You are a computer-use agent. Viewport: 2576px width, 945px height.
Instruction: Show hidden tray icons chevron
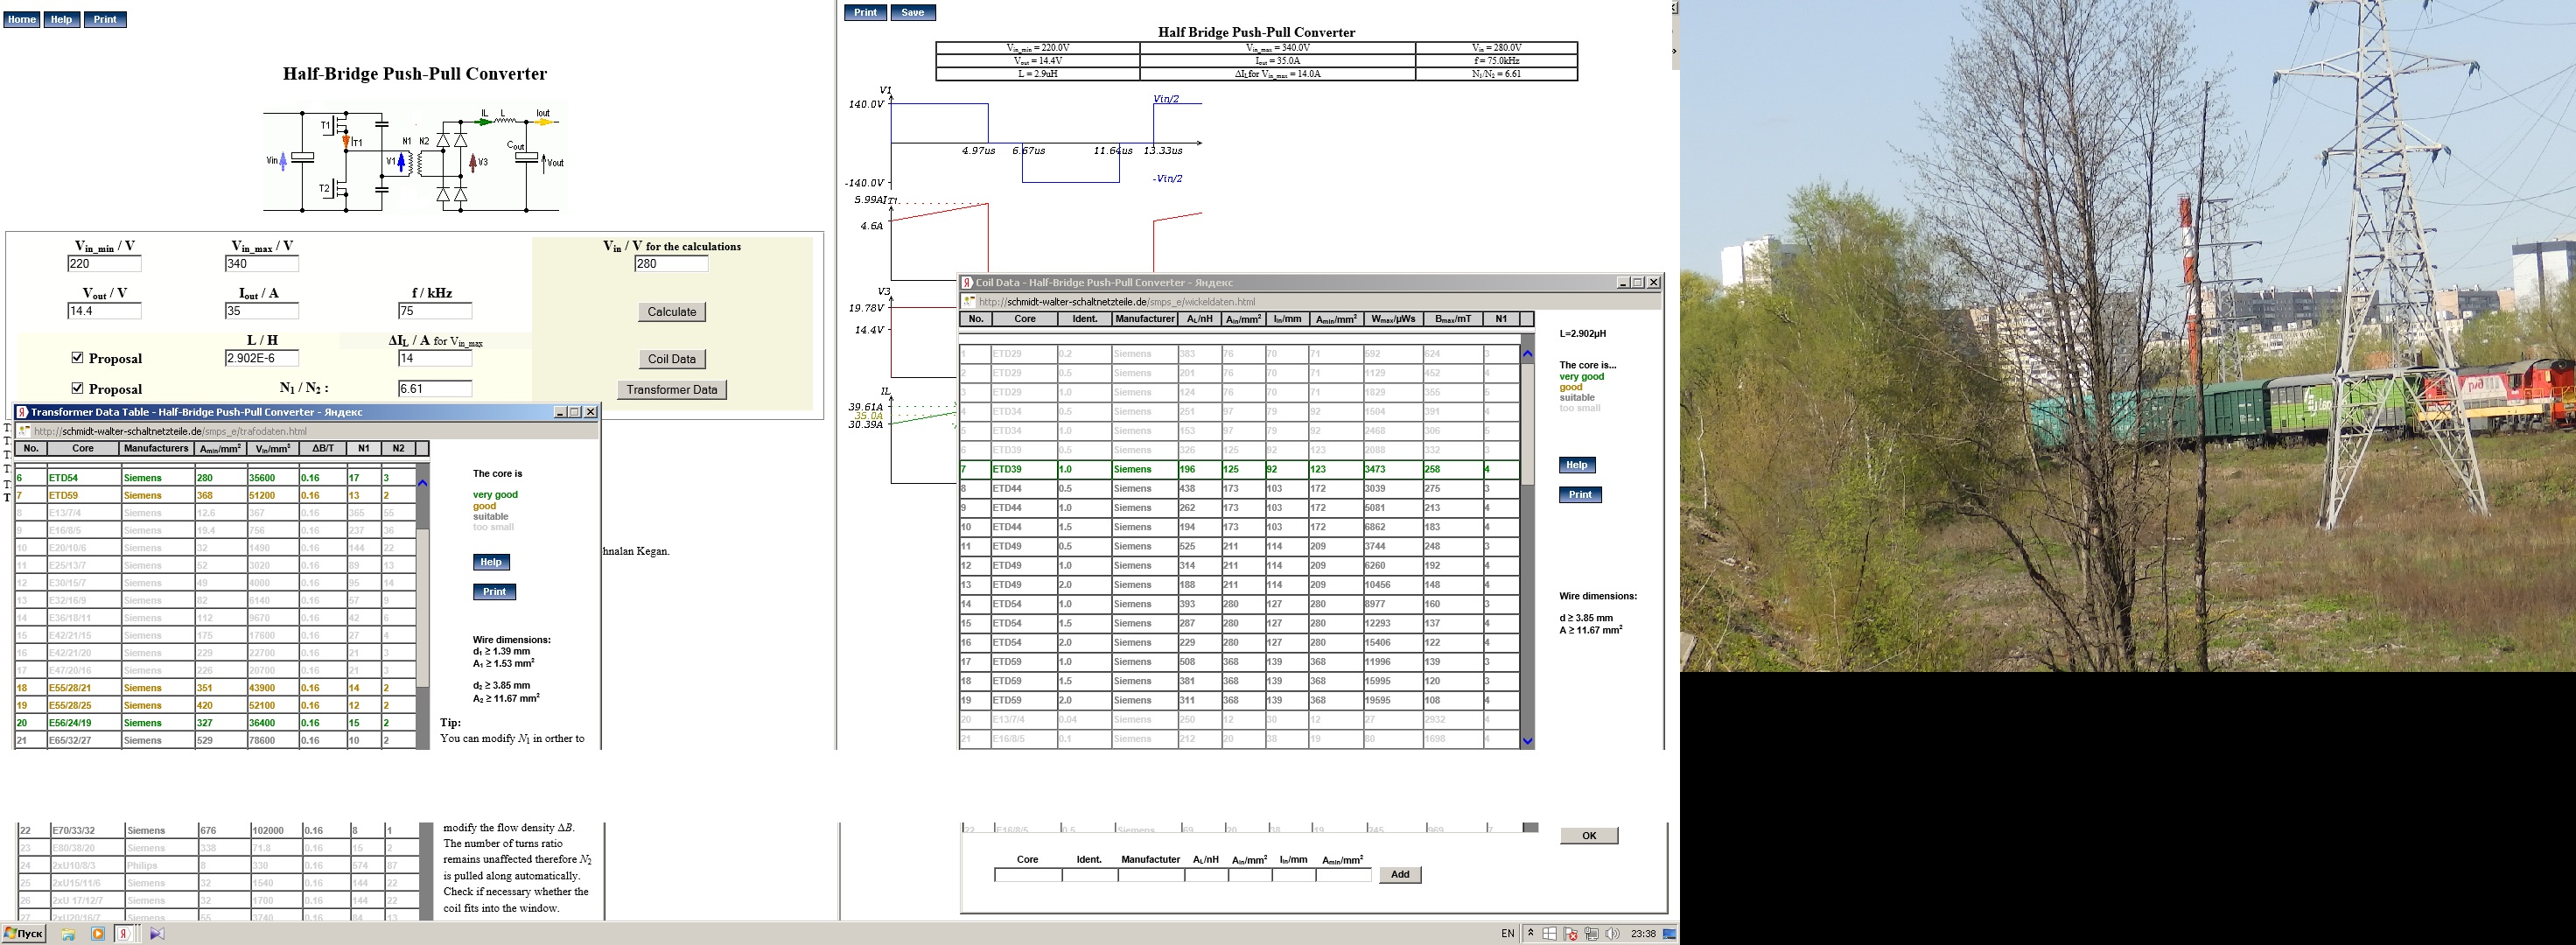pos(1531,934)
